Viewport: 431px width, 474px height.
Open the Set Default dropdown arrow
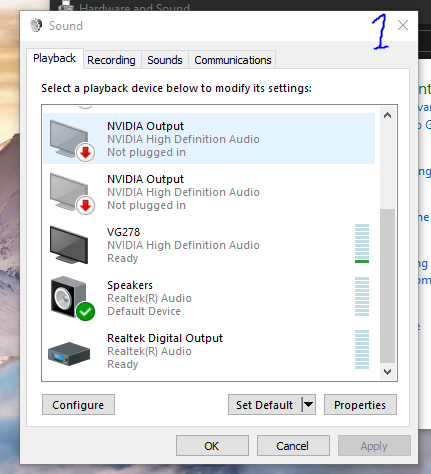(x=309, y=405)
